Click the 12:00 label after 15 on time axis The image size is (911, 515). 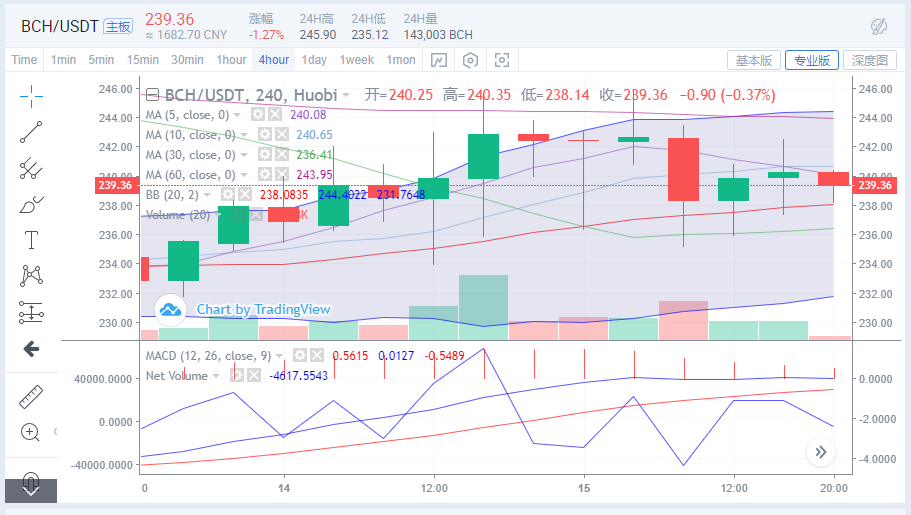(x=734, y=488)
